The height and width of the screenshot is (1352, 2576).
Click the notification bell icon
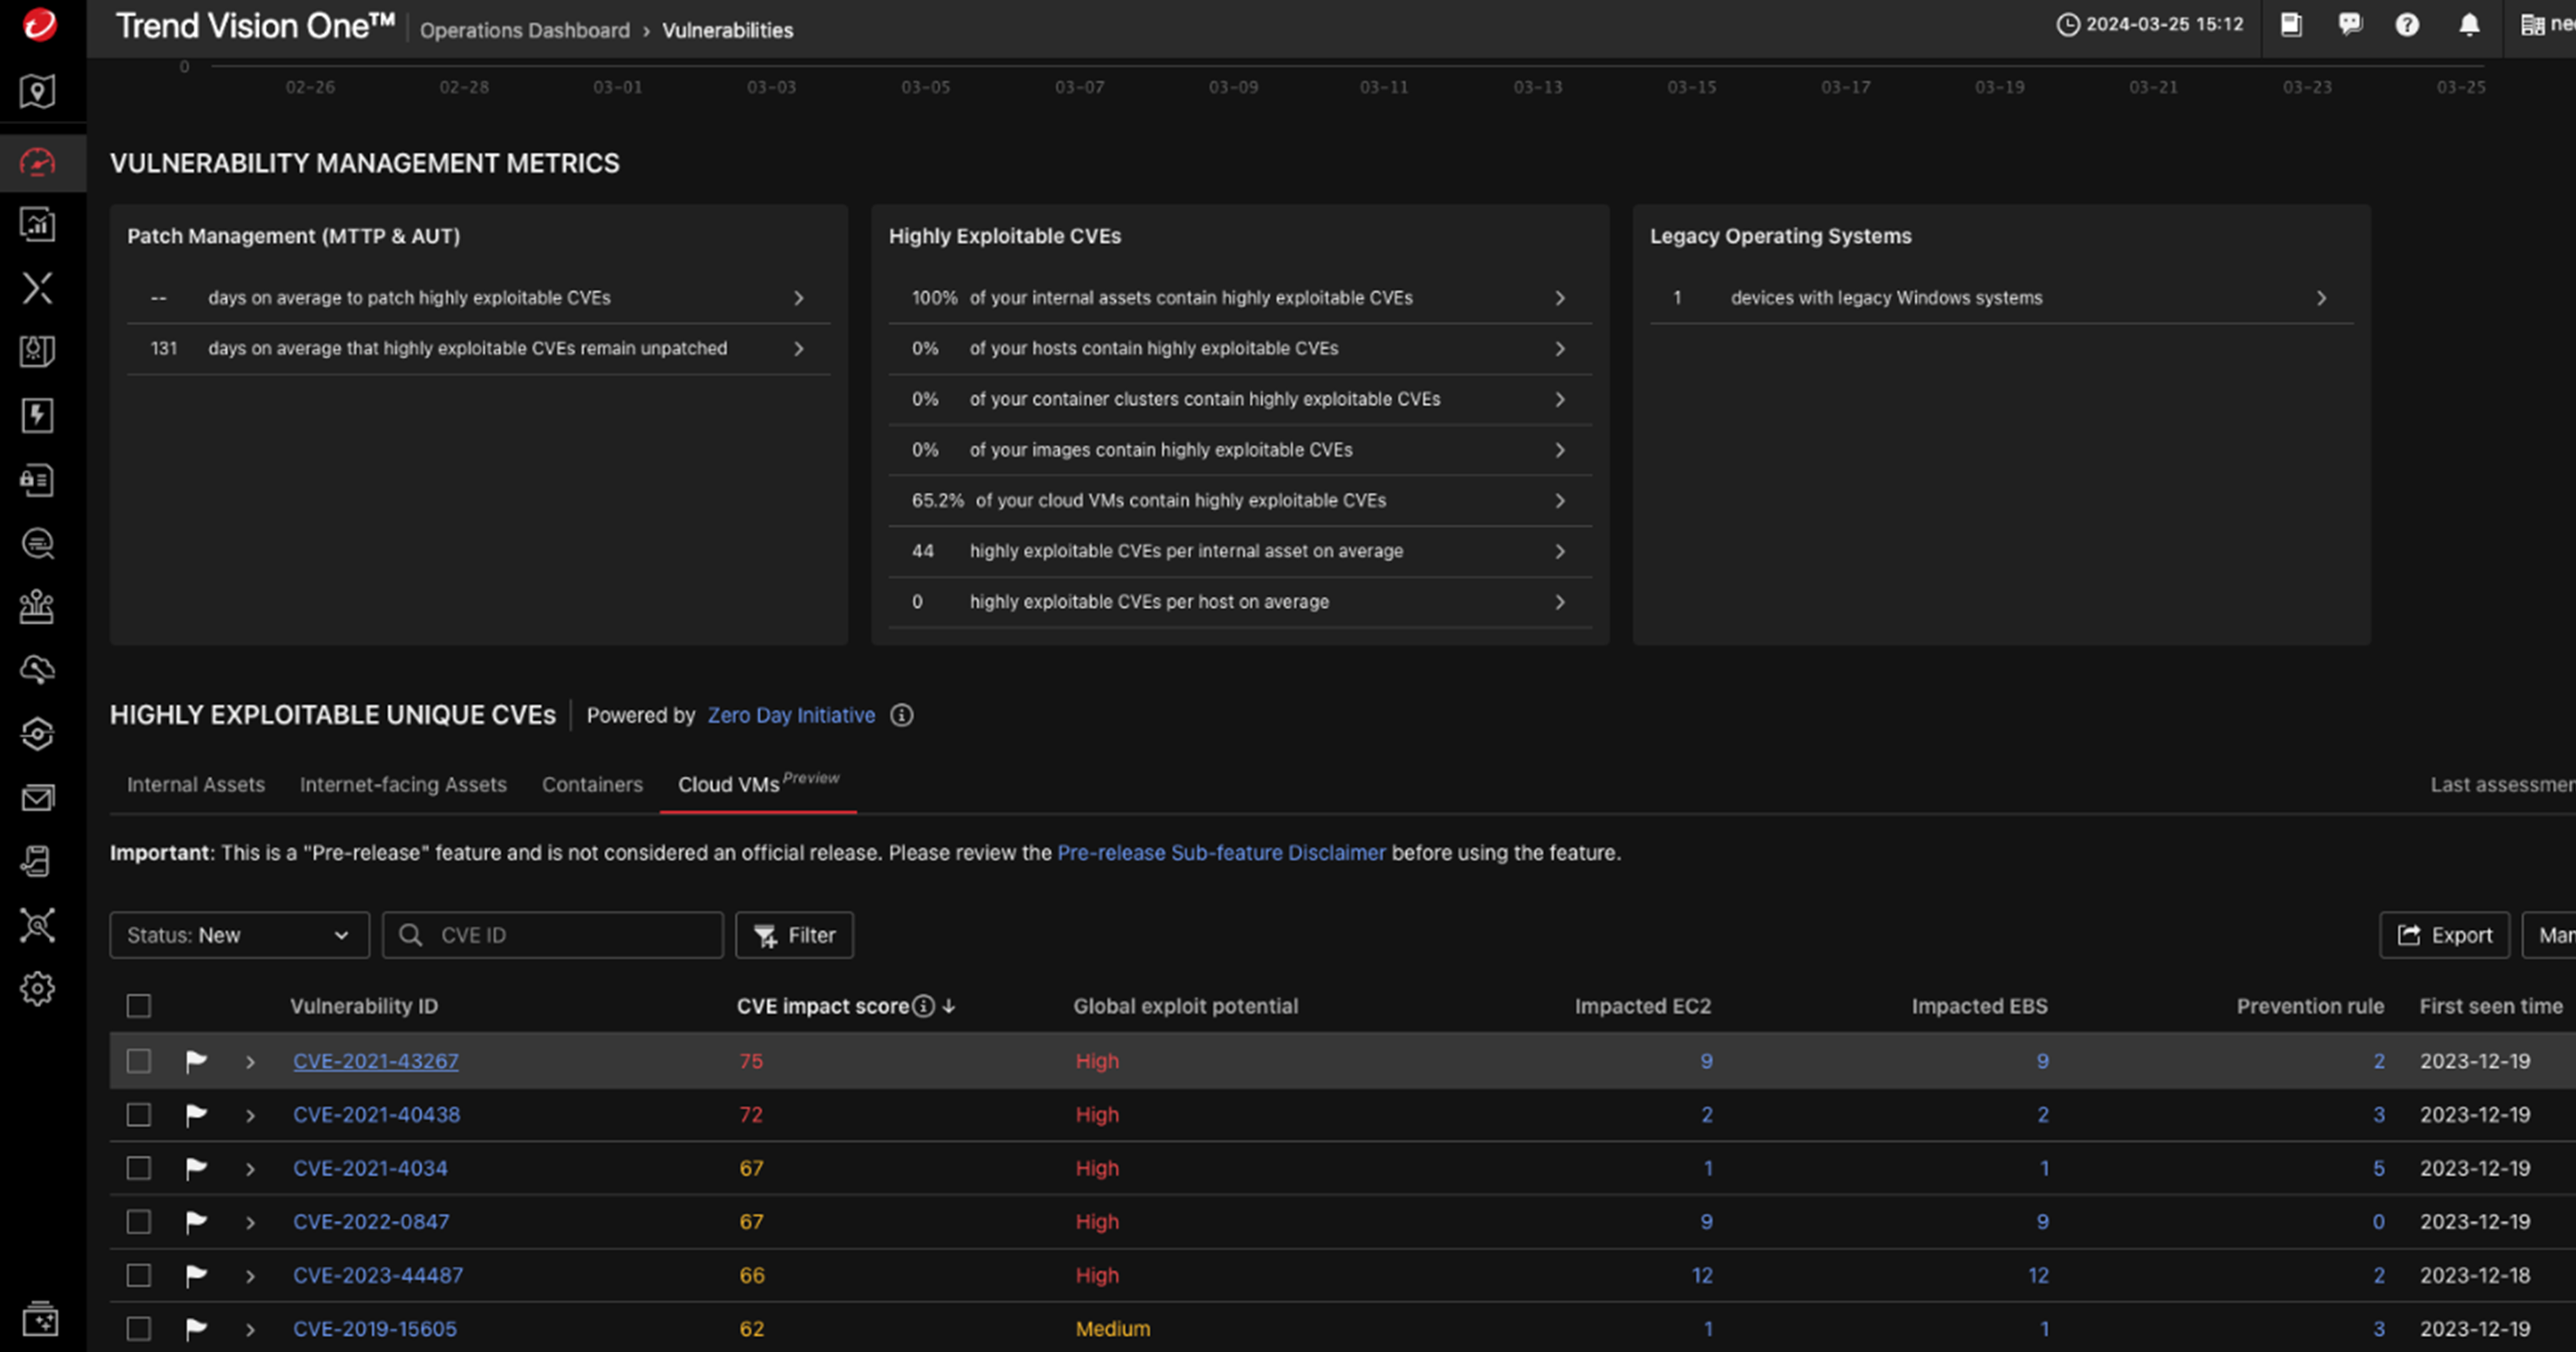pos(2468,25)
